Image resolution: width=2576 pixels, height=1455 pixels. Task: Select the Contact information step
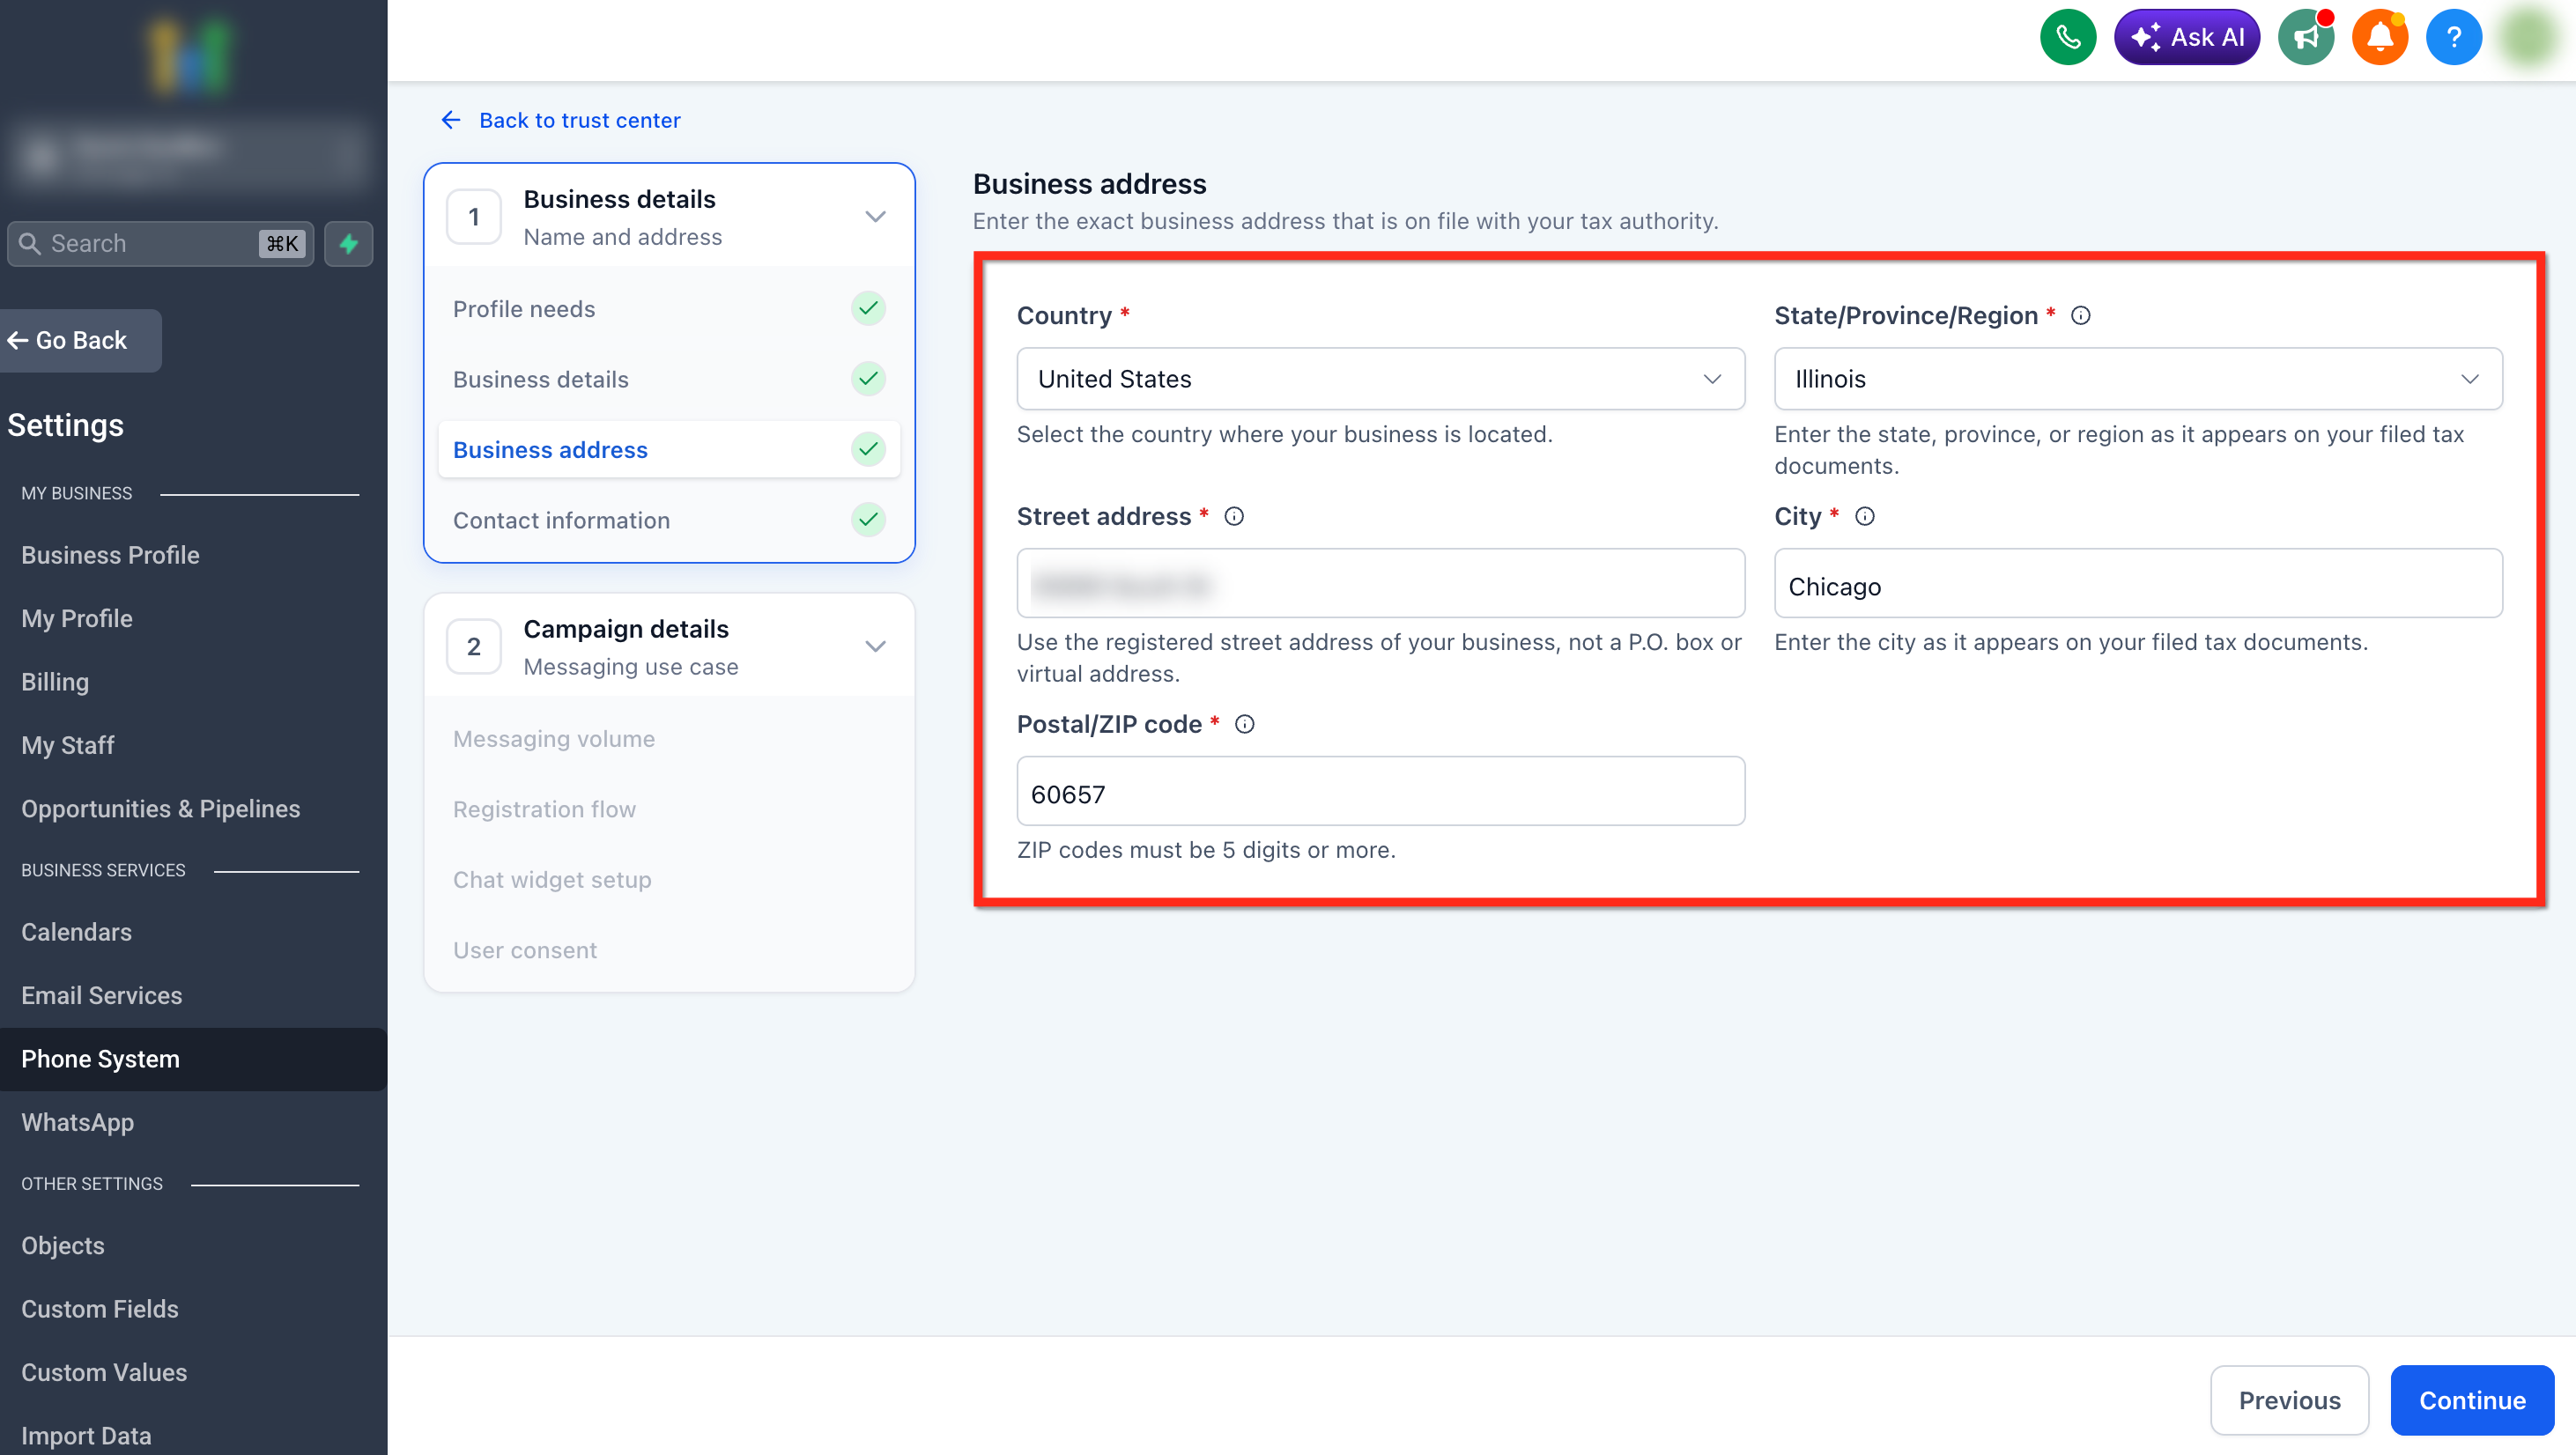pyautogui.click(x=669, y=520)
